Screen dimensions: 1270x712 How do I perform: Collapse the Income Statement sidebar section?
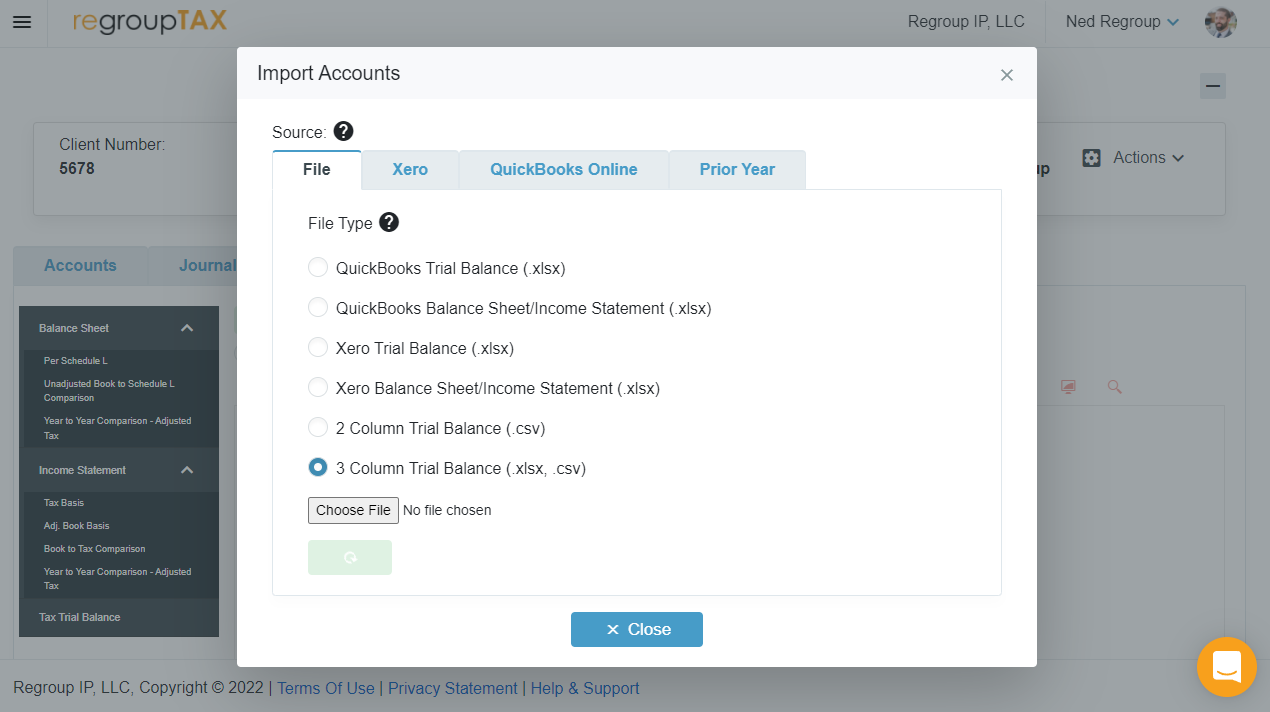(187, 470)
